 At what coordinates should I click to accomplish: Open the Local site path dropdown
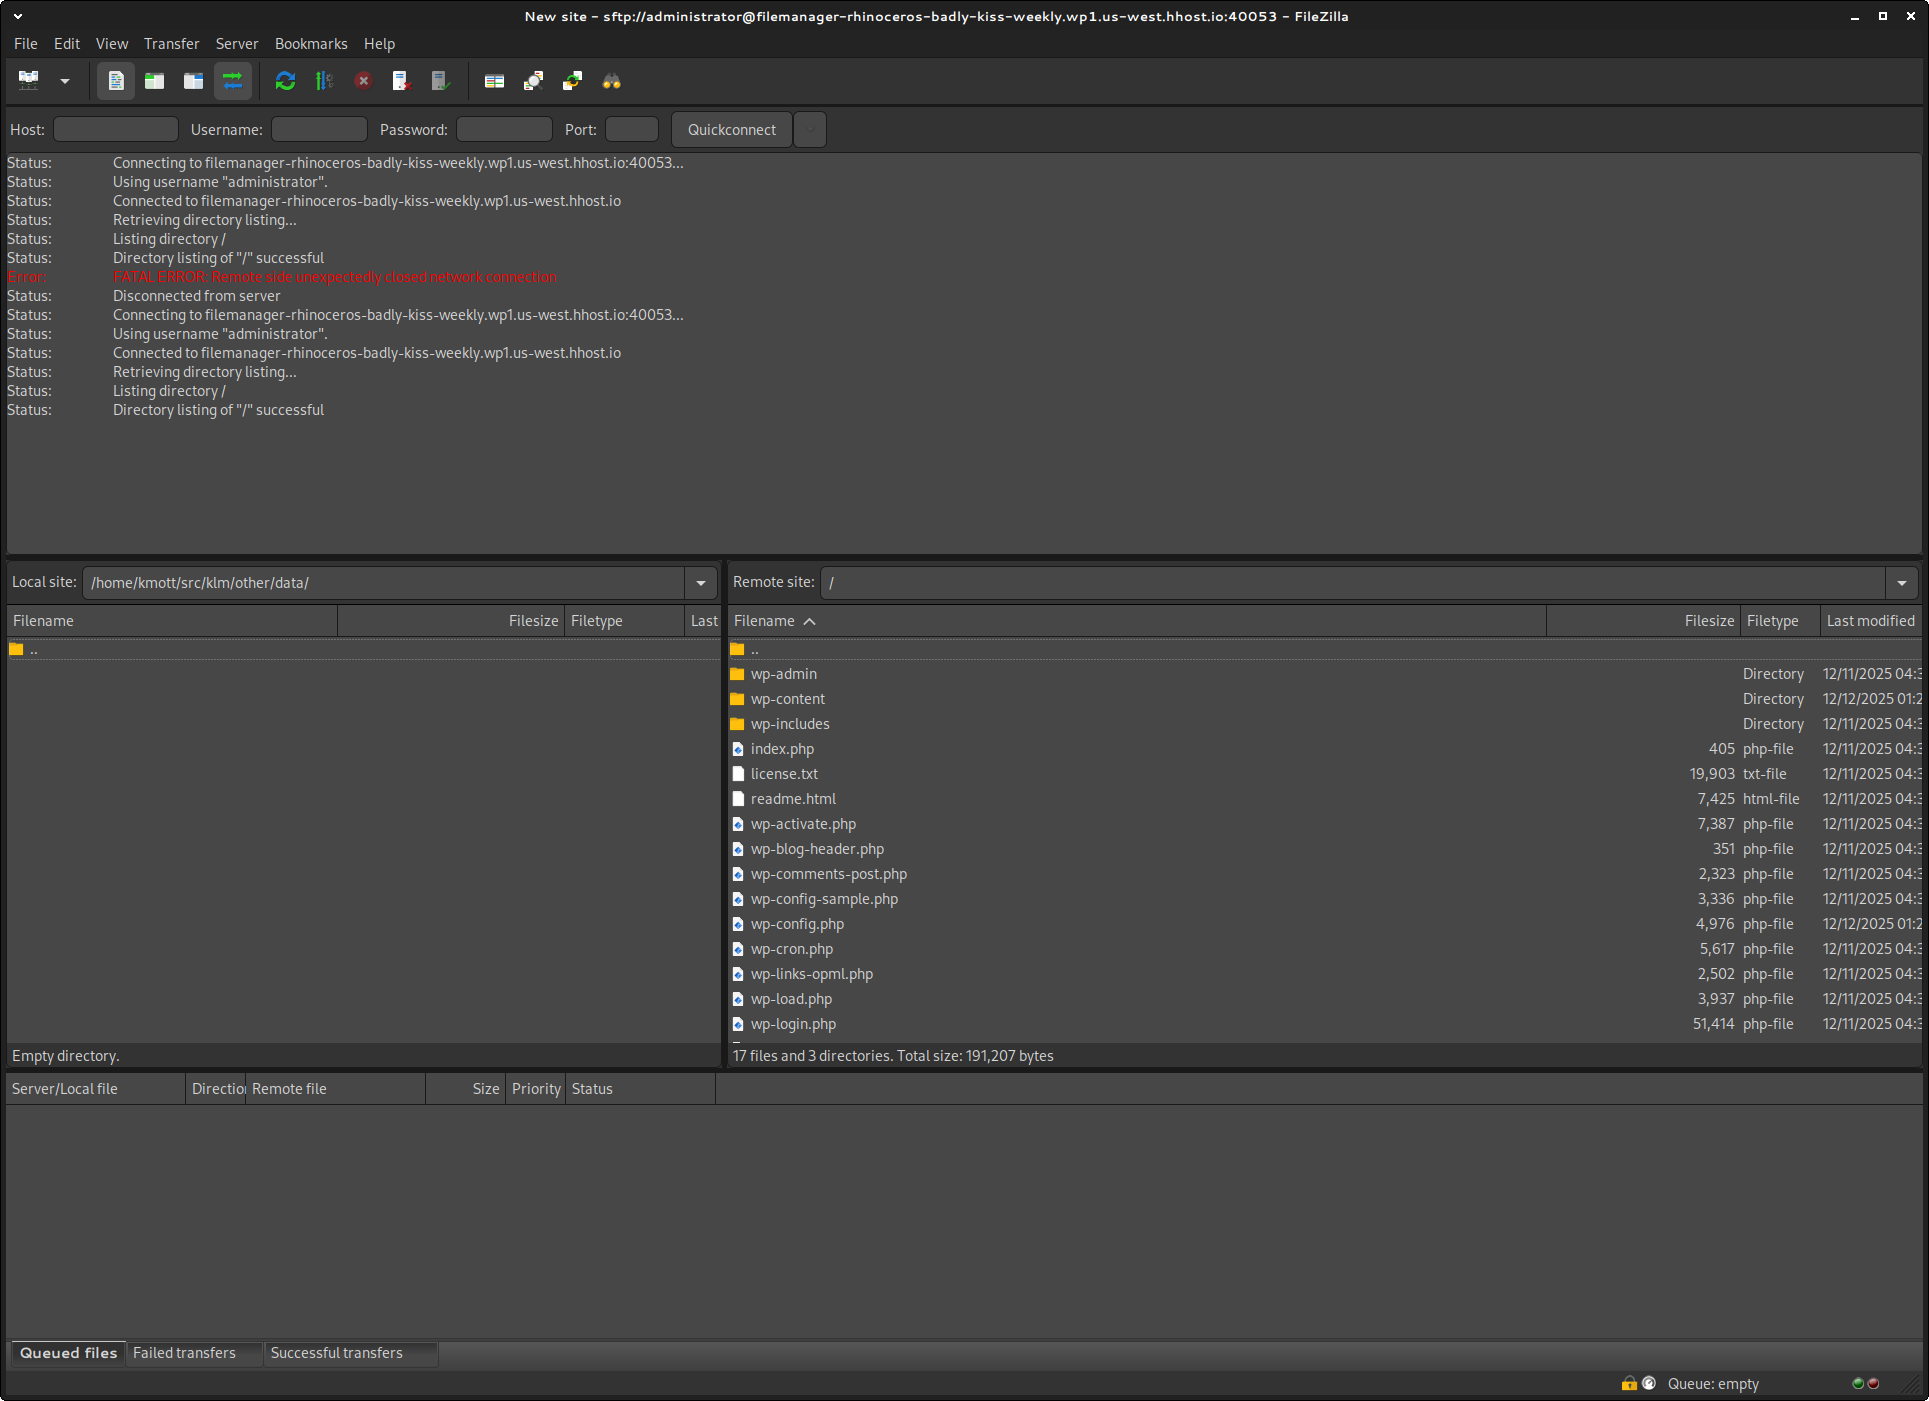pos(701,583)
